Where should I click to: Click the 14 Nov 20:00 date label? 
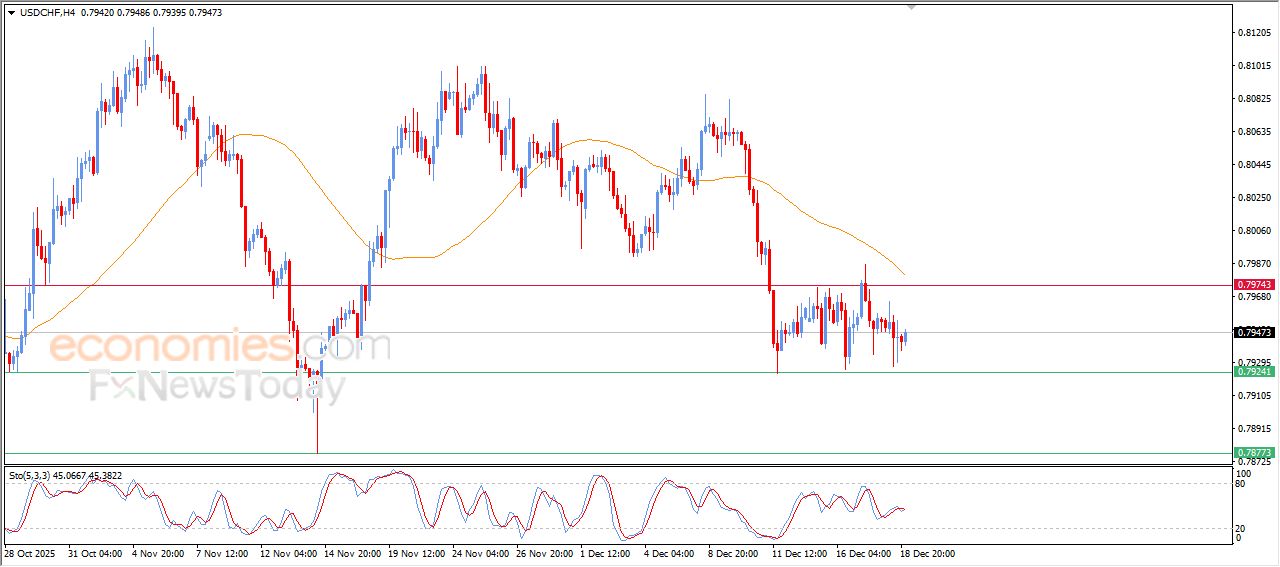pyautogui.click(x=349, y=552)
